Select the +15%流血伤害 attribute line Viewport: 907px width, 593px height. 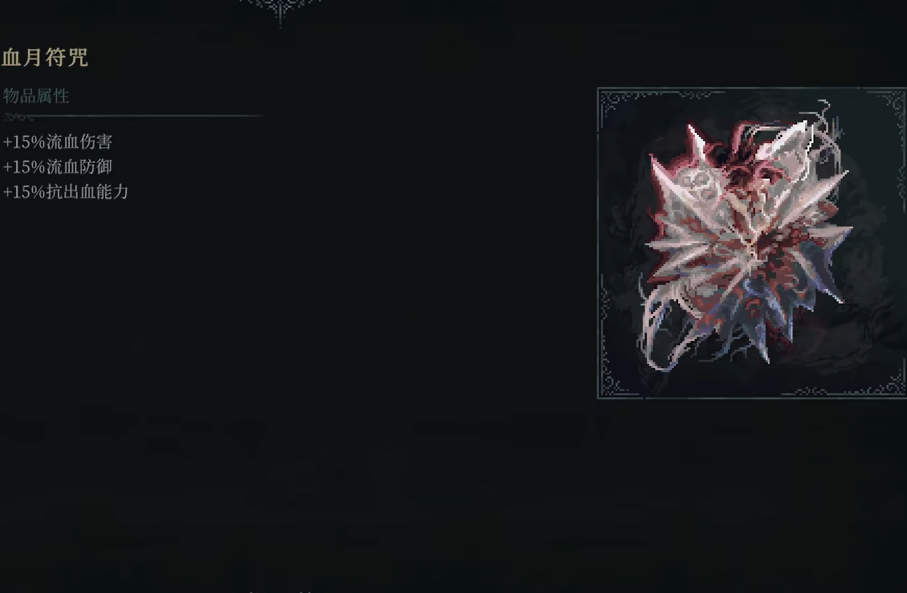pos(57,142)
